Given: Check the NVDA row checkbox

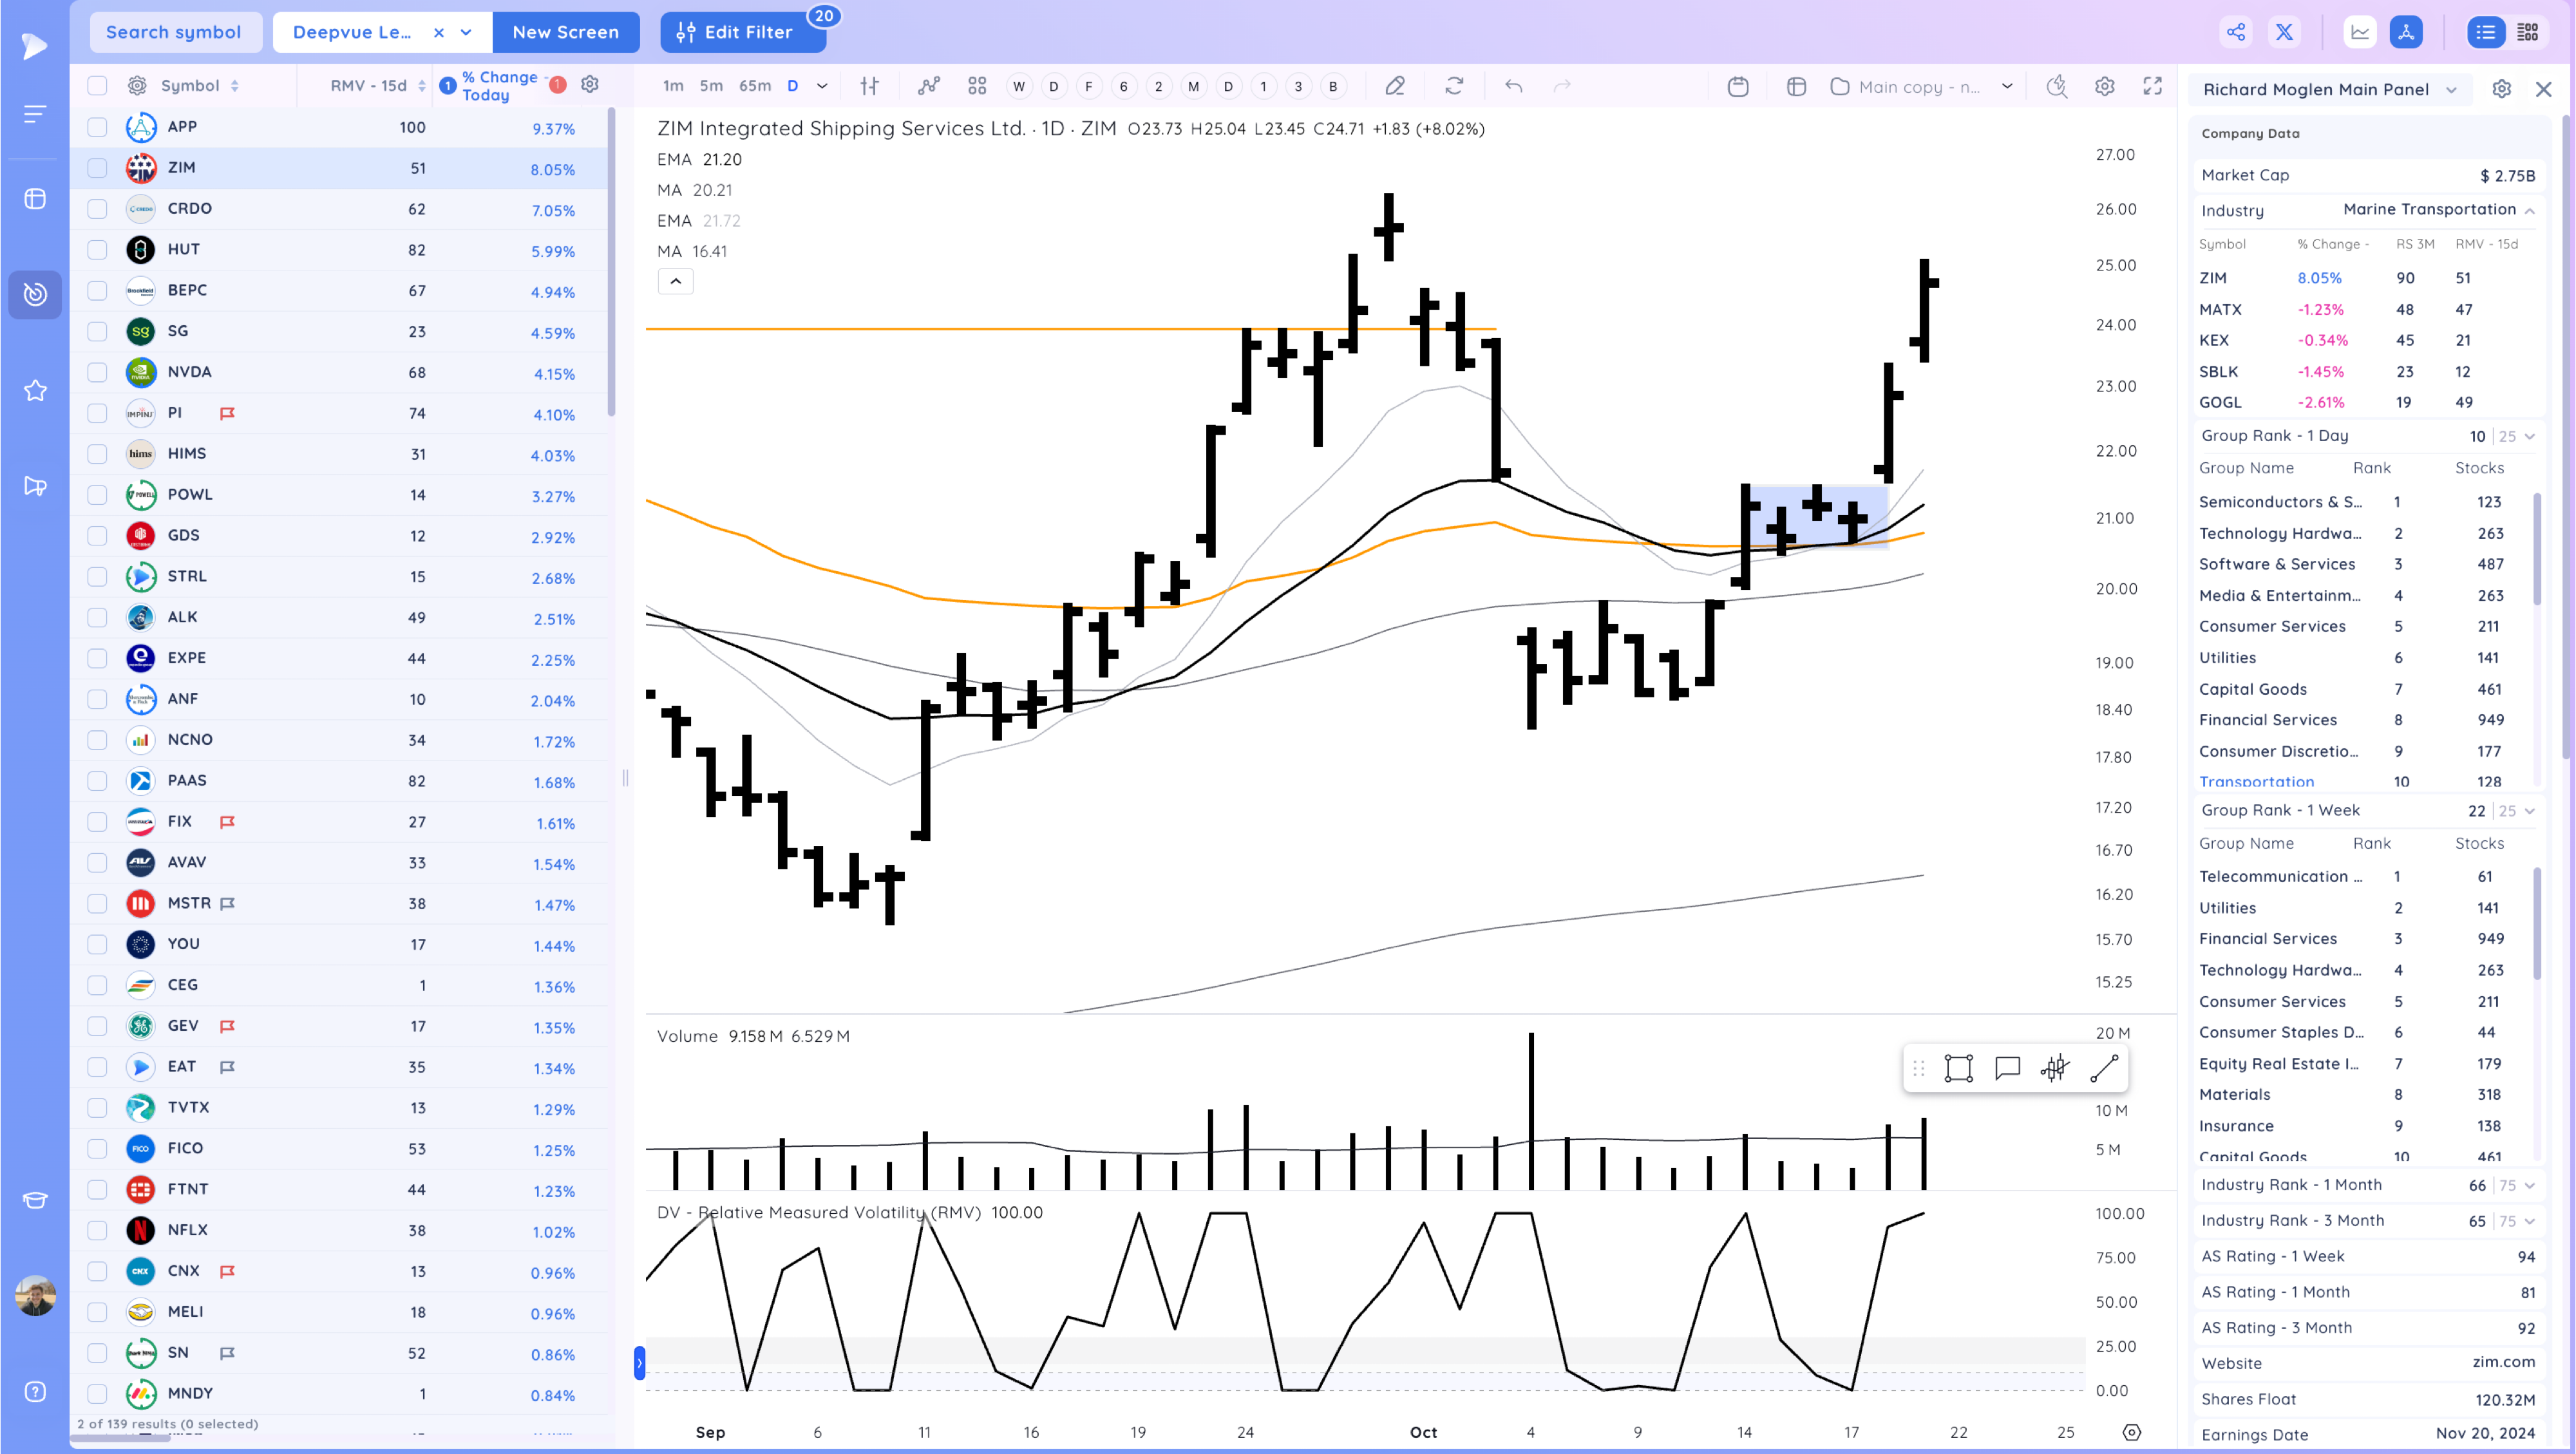Looking at the screenshot, I should pyautogui.click(x=97, y=372).
